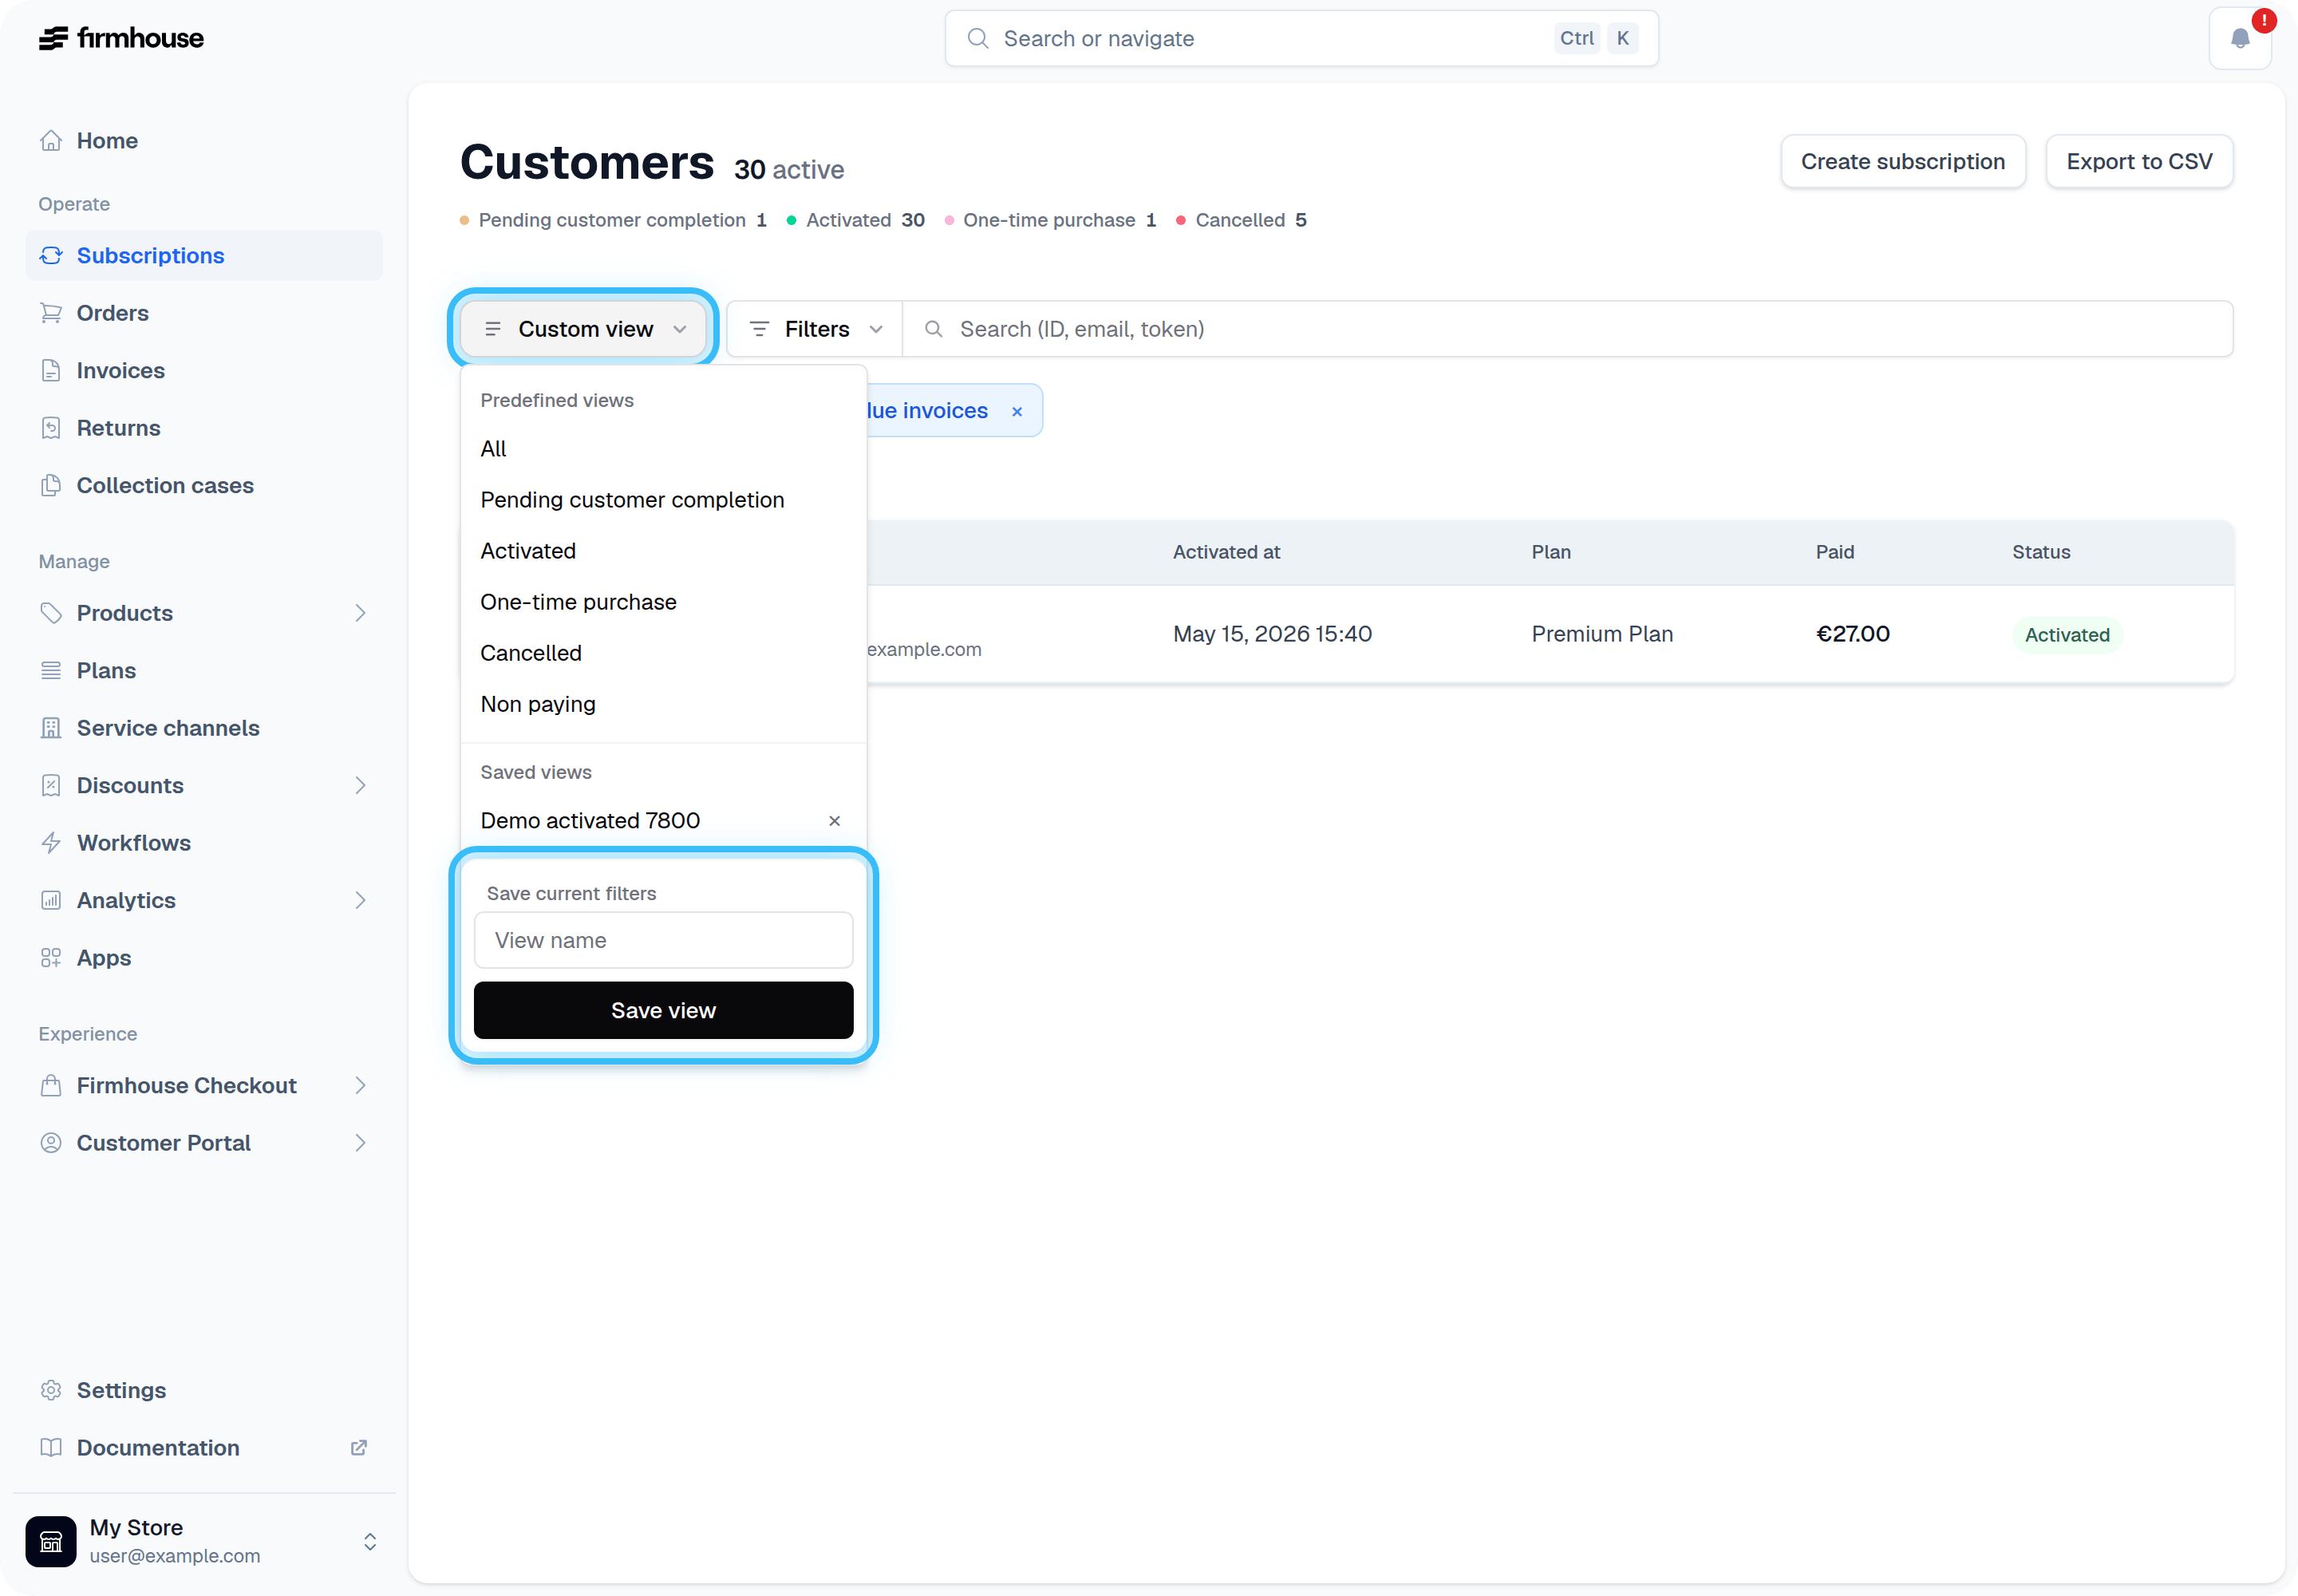Image resolution: width=2298 pixels, height=1596 pixels.
Task: Remove the overdue invoices filter chip
Action: pyautogui.click(x=1017, y=412)
